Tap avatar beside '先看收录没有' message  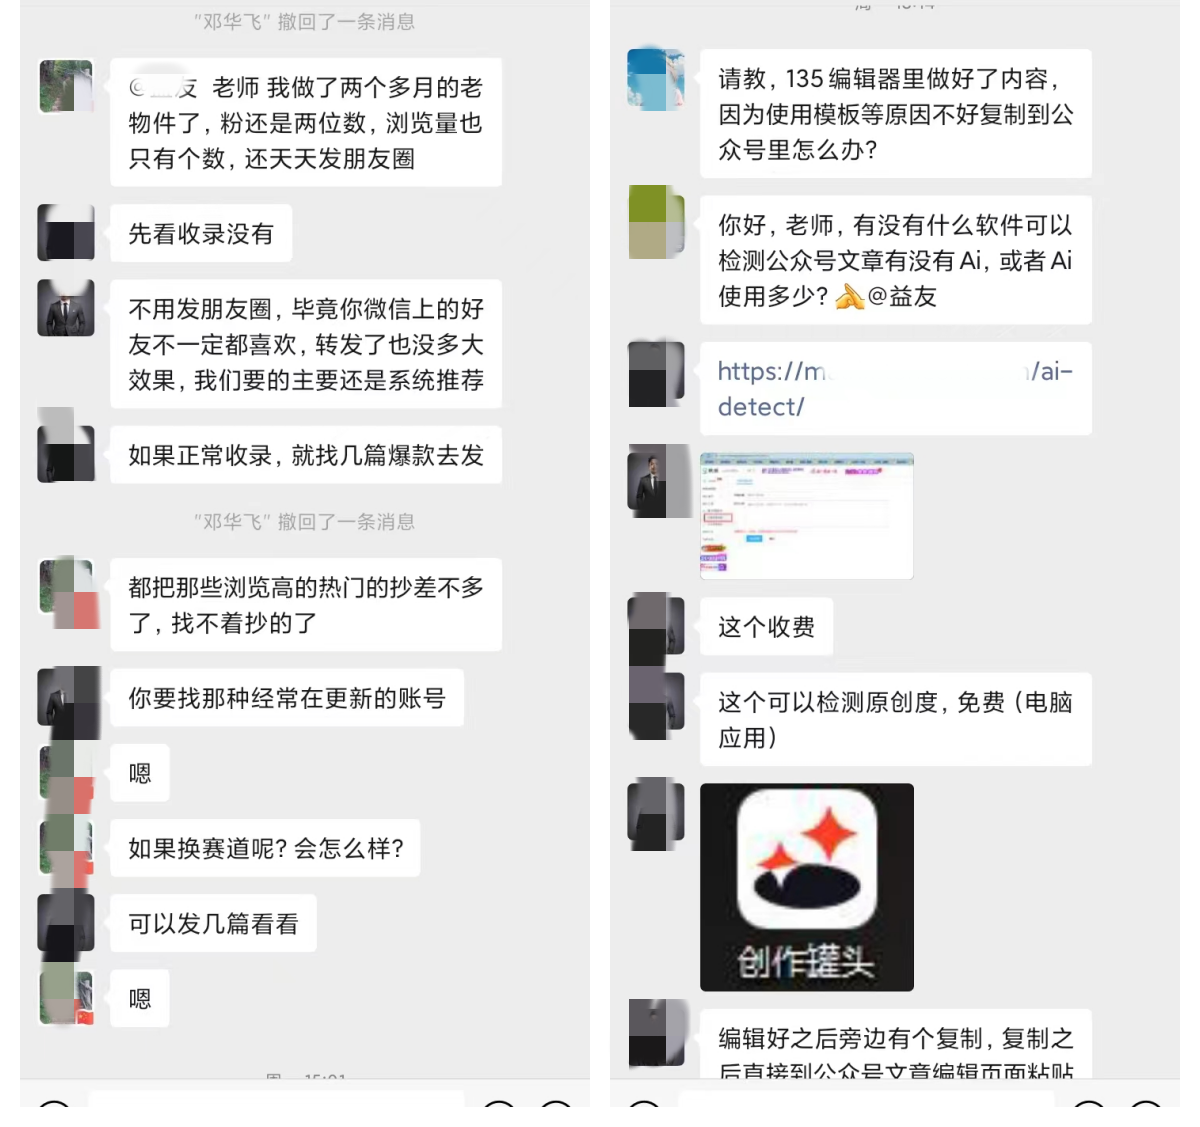(x=66, y=233)
